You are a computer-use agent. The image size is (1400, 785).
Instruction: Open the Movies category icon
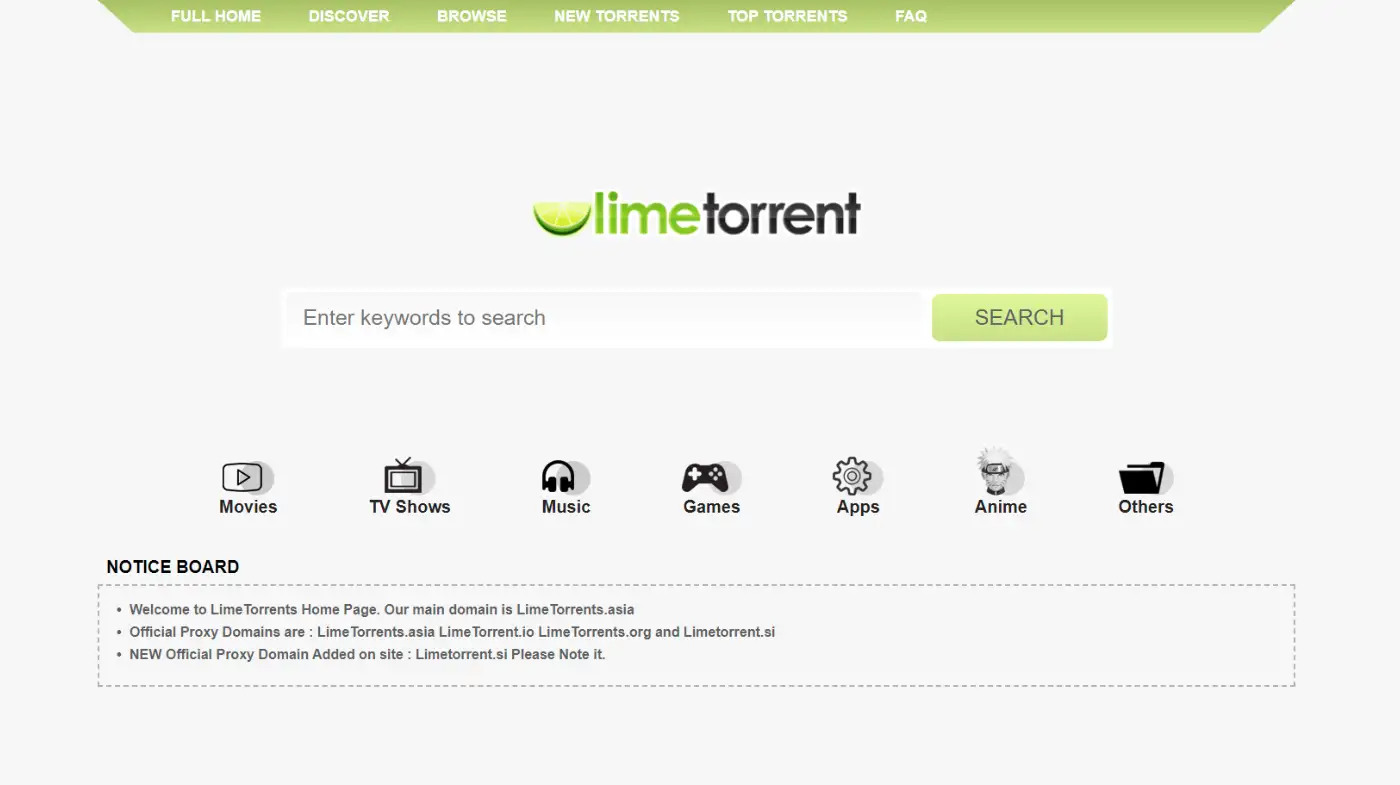coord(247,477)
